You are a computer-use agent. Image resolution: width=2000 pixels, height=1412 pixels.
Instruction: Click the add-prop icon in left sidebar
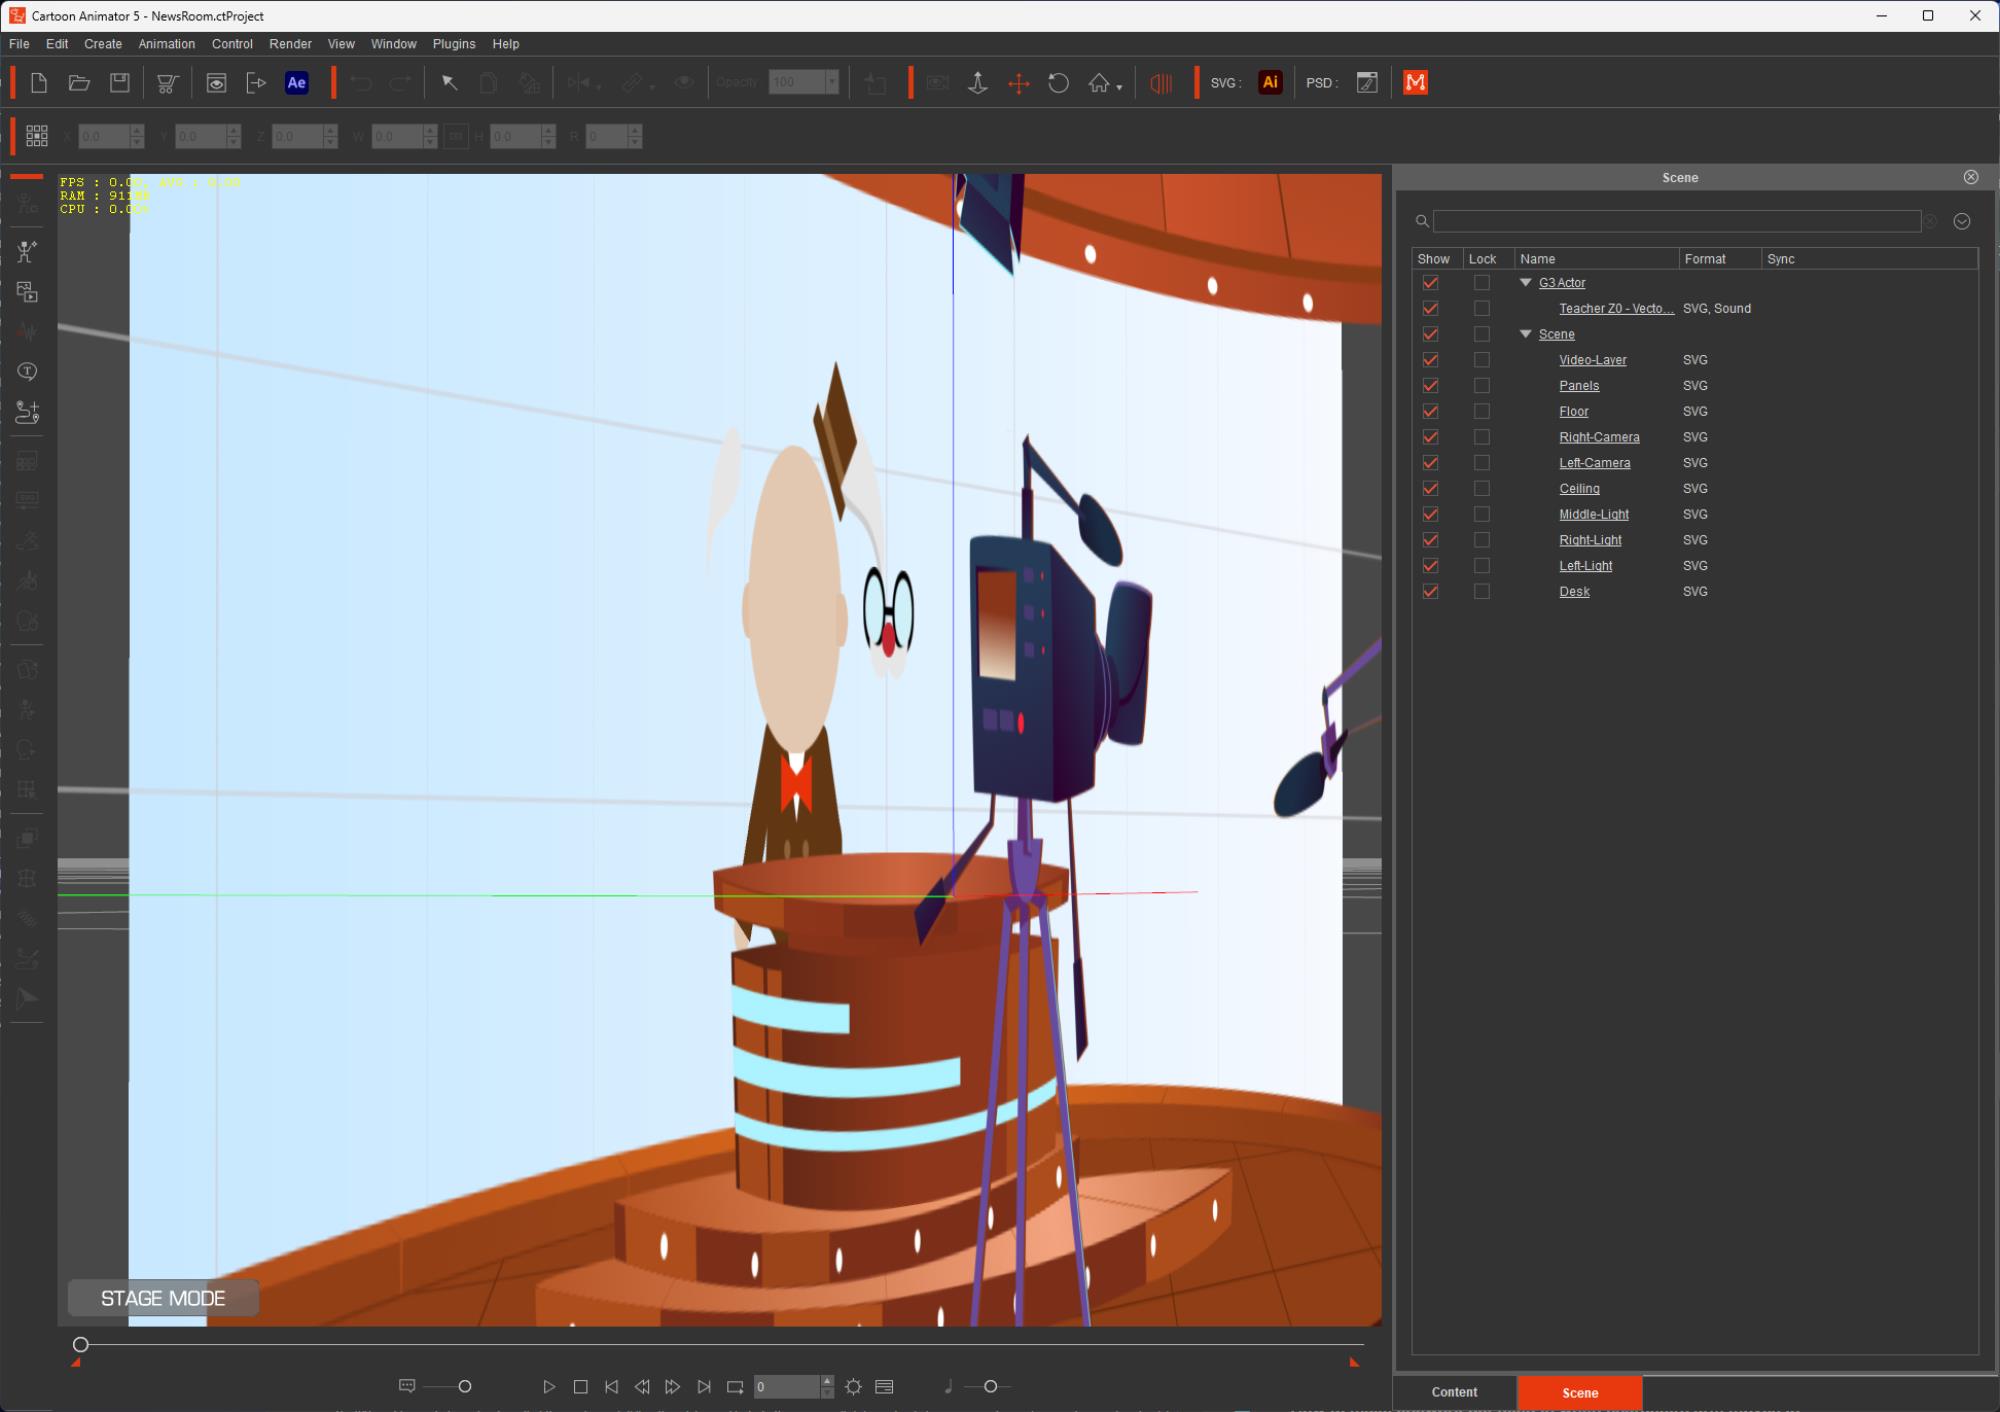point(27,412)
